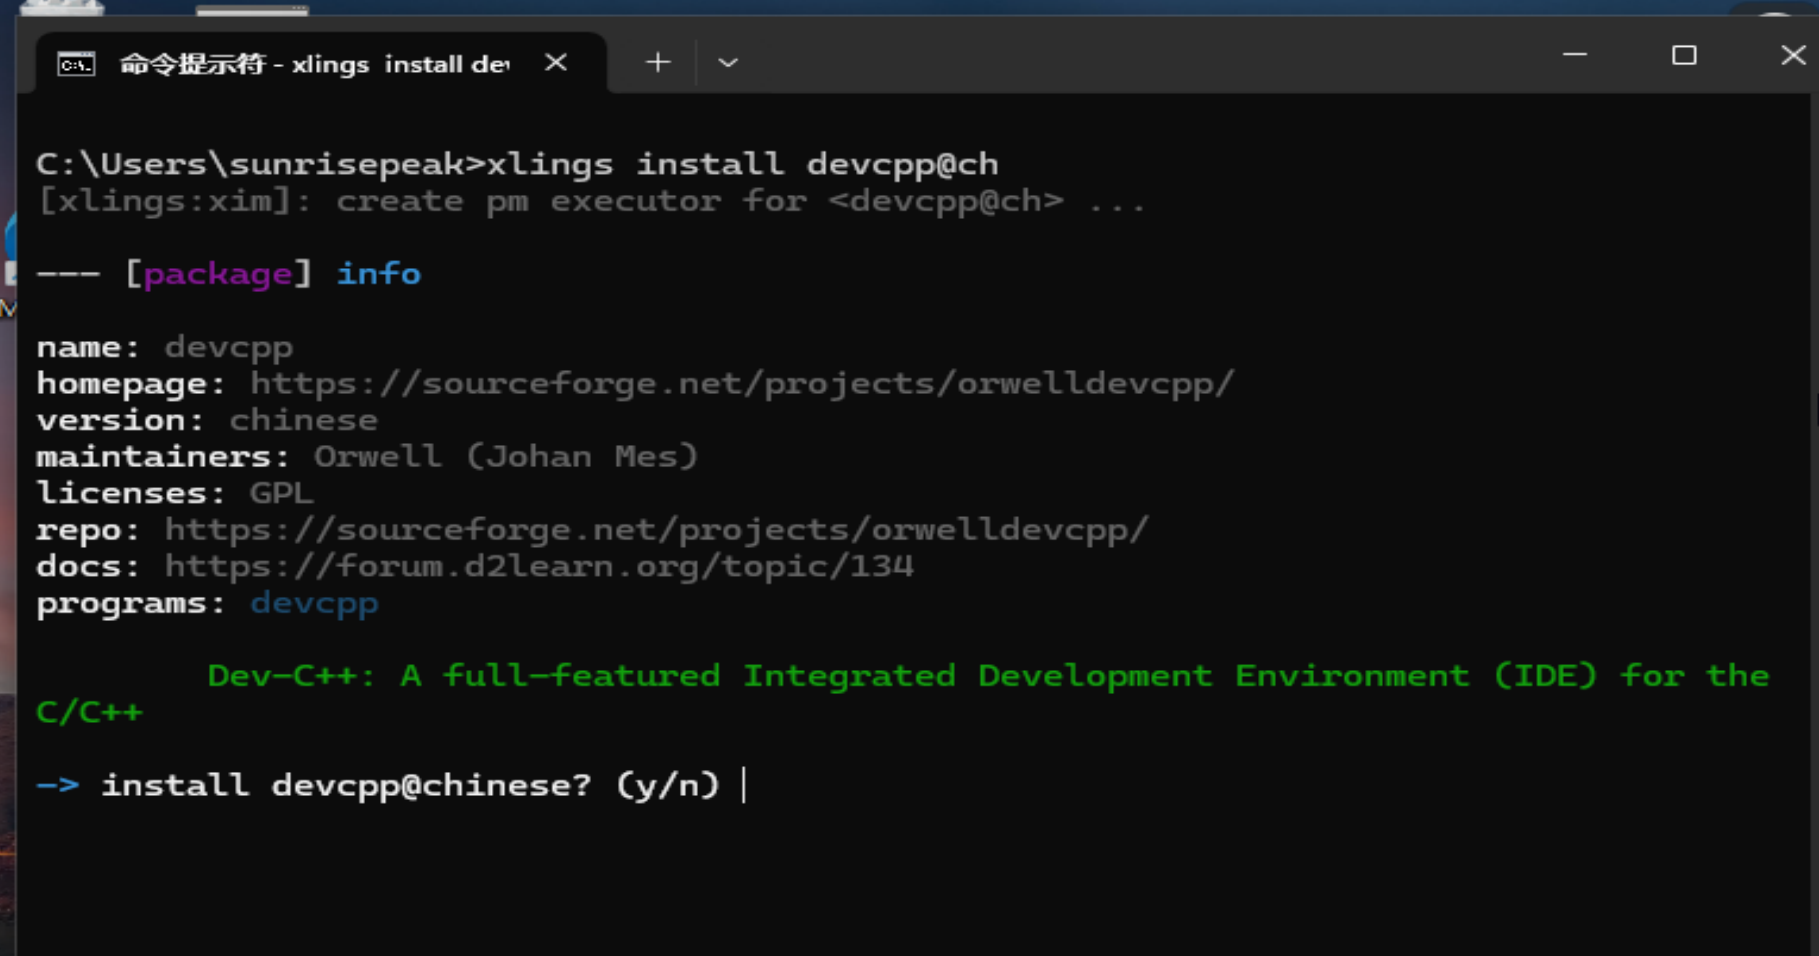Viewport: 1819px width, 956px height.
Task: Open the tab options chevron next to the plus button
Action: (727, 62)
